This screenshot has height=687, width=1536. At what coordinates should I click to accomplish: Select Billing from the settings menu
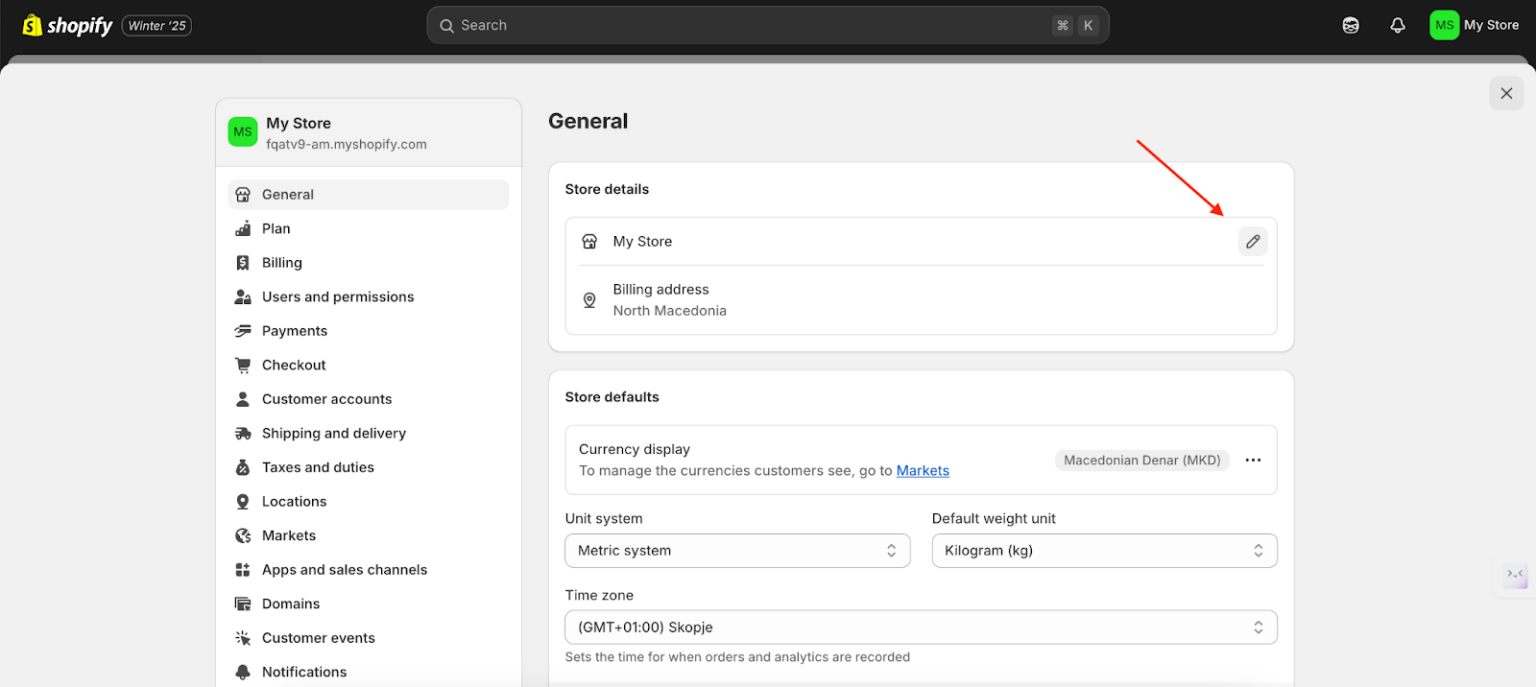point(282,262)
